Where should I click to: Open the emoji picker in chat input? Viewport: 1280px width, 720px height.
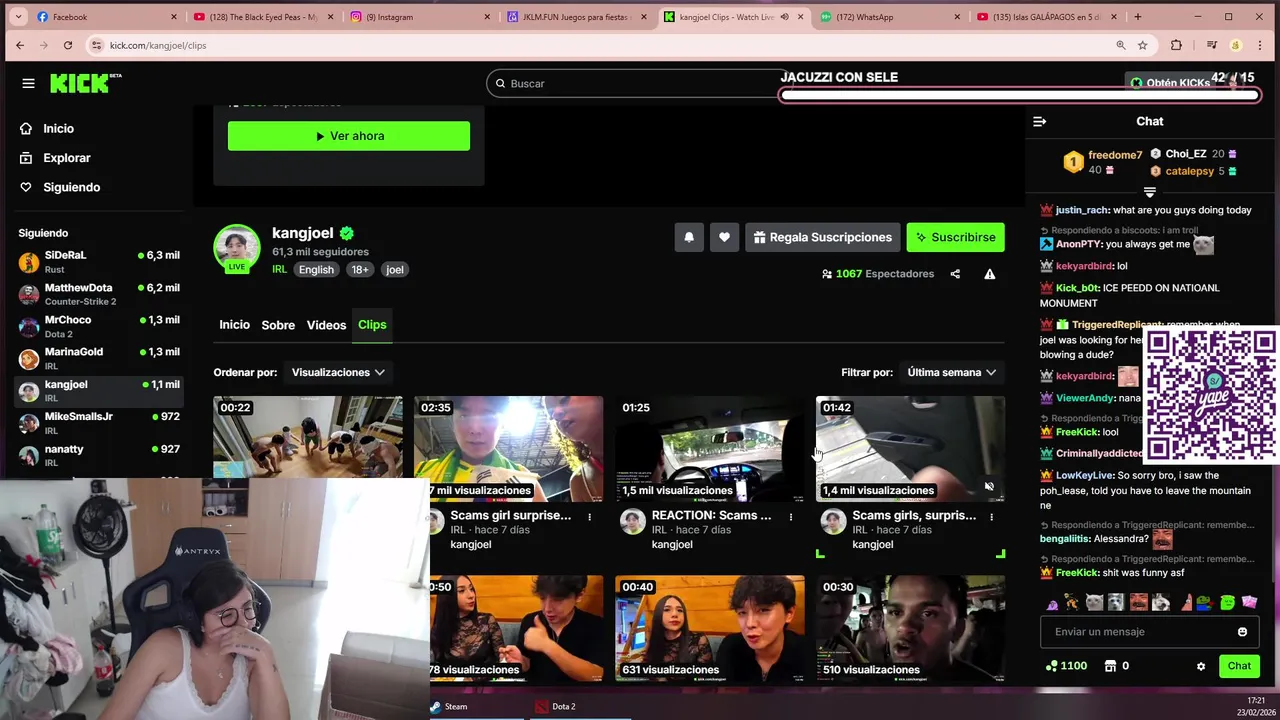tap(1242, 632)
